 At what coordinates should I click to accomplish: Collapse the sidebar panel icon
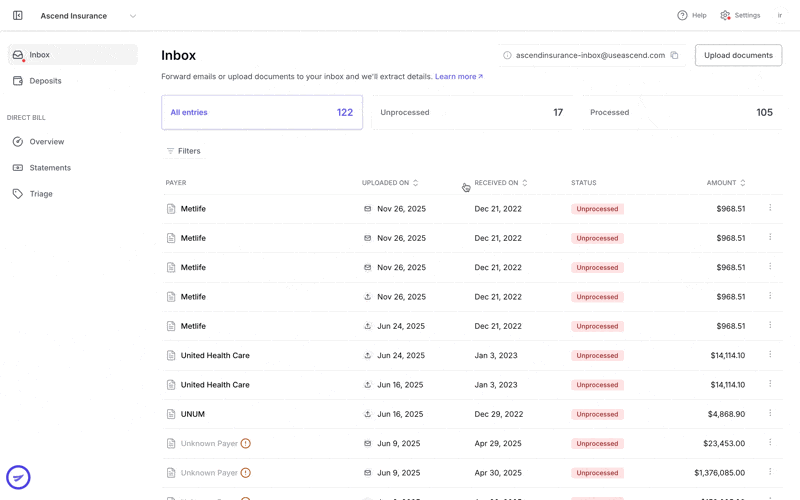[18, 15]
